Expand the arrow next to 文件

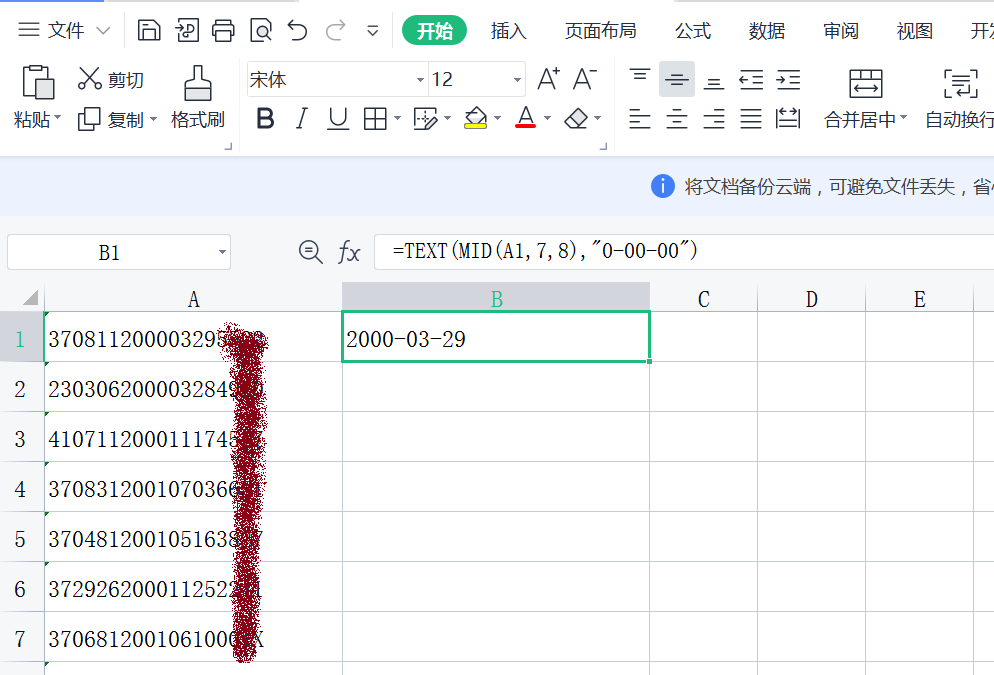103,30
